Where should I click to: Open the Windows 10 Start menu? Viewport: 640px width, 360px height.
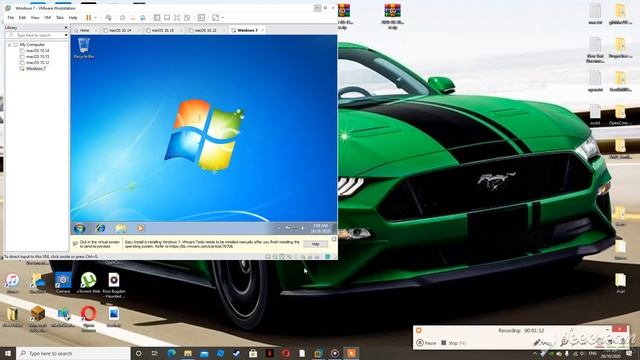[8, 353]
